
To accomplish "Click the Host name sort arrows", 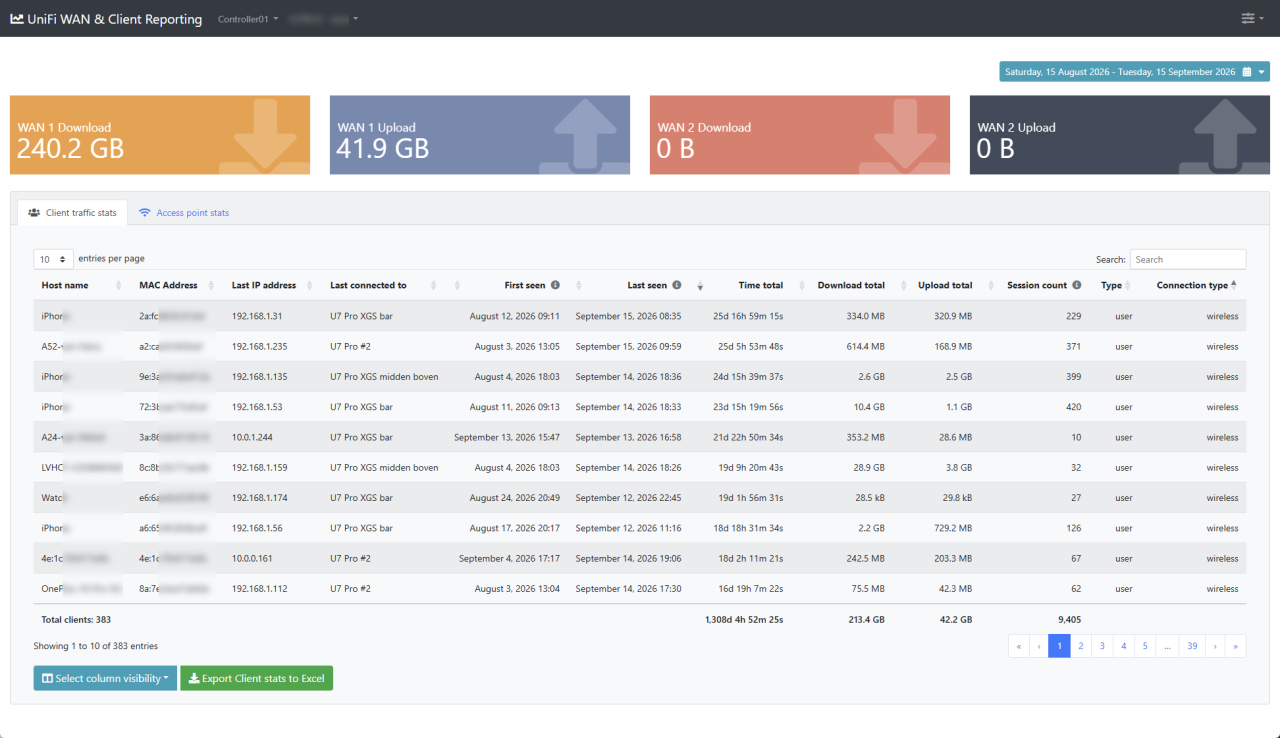I will coord(118,286).
